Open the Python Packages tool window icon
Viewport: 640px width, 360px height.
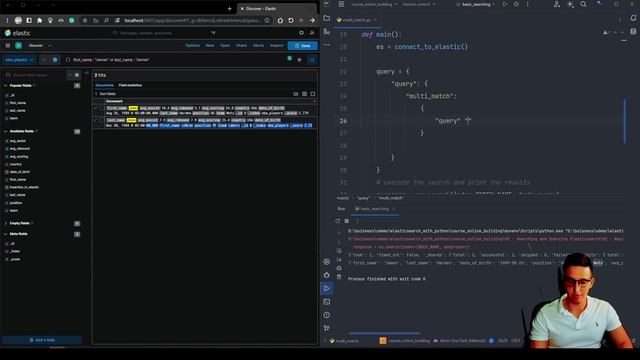(327, 262)
